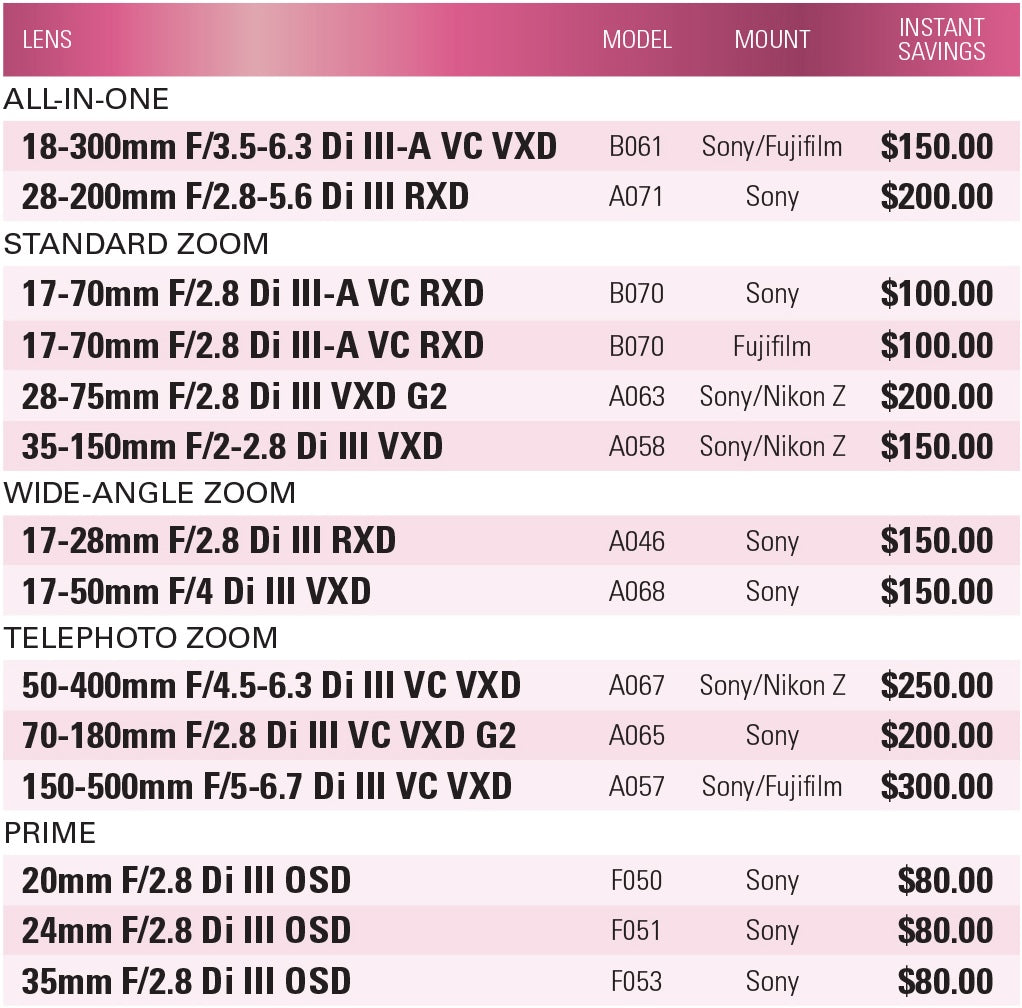Open the 28-200mm F/2.8-5.6 Di III RXD lens
The width and height of the screenshot is (1022, 1008).
click(x=245, y=196)
